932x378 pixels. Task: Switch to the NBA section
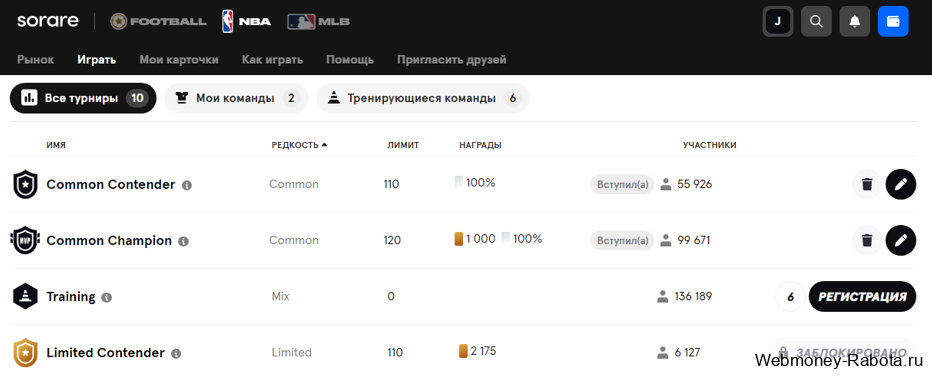[x=246, y=21]
